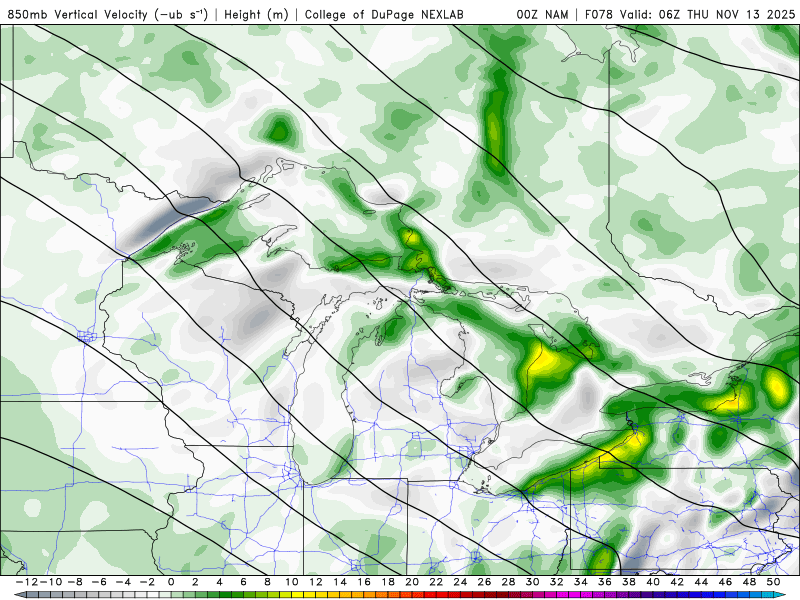Click the "40" color scale label

653,582
